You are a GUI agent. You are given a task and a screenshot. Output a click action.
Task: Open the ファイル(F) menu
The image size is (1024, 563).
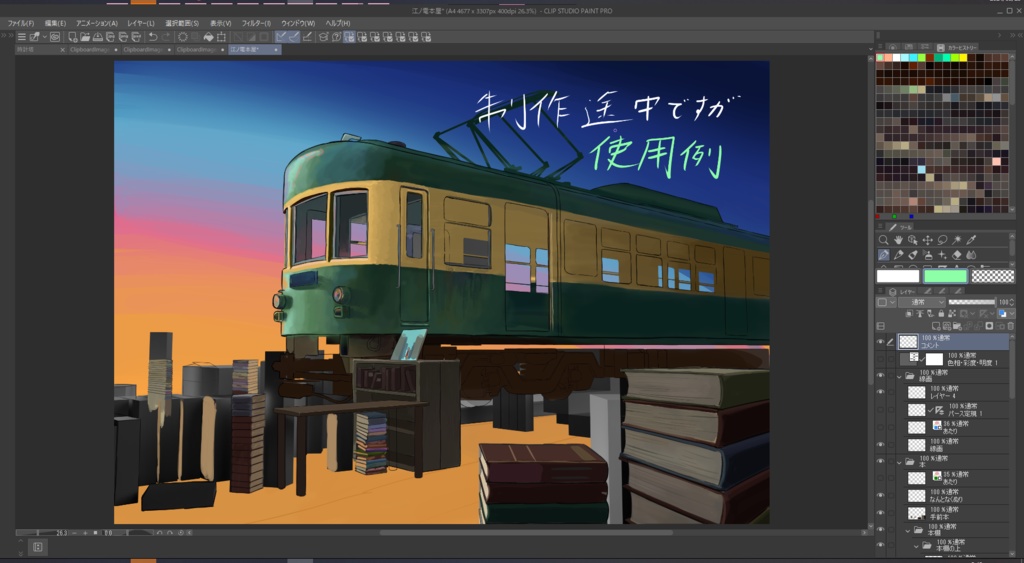[x=21, y=24]
